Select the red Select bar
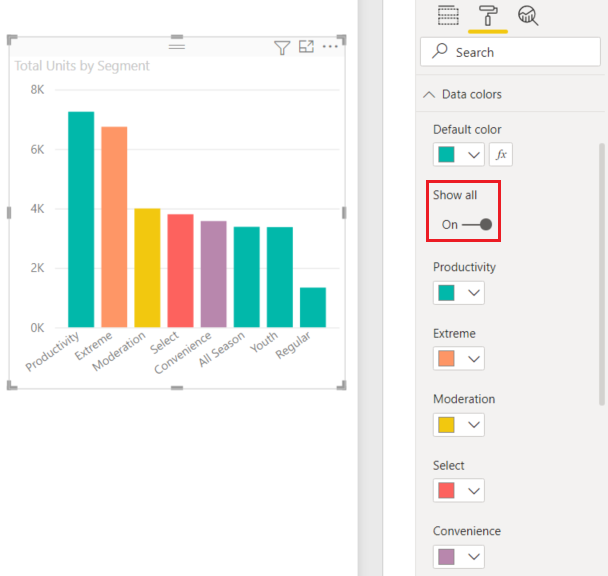The image size is (608, 576). click(180, 271)
